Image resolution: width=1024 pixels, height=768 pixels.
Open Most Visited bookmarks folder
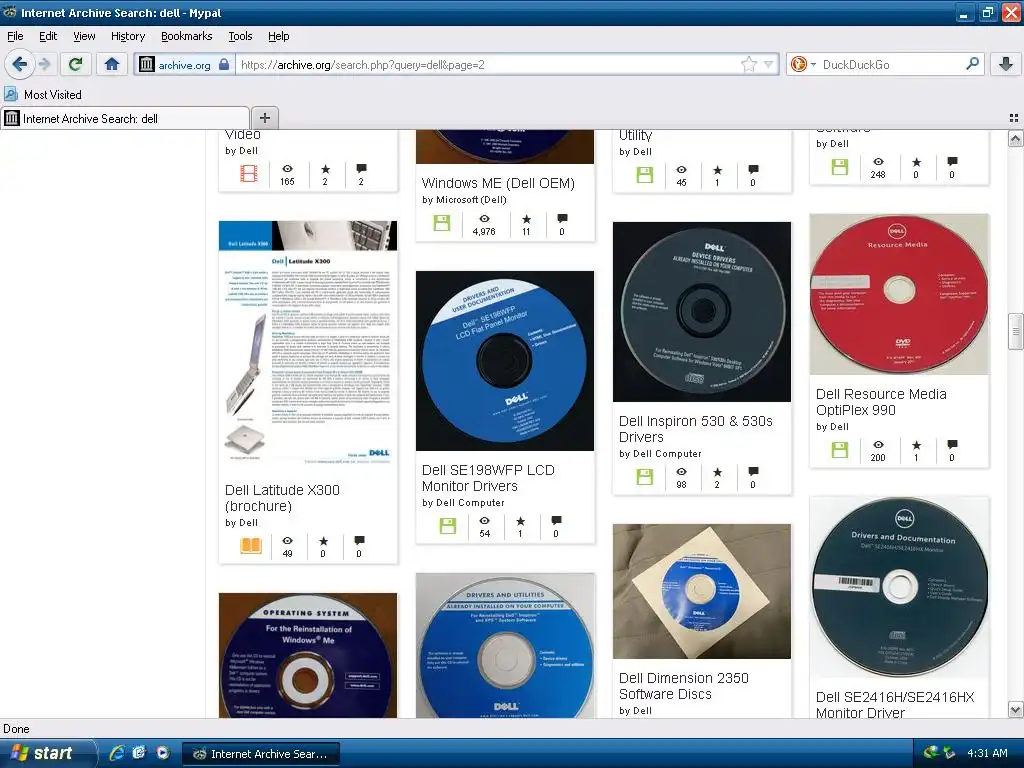click(43, 94)
